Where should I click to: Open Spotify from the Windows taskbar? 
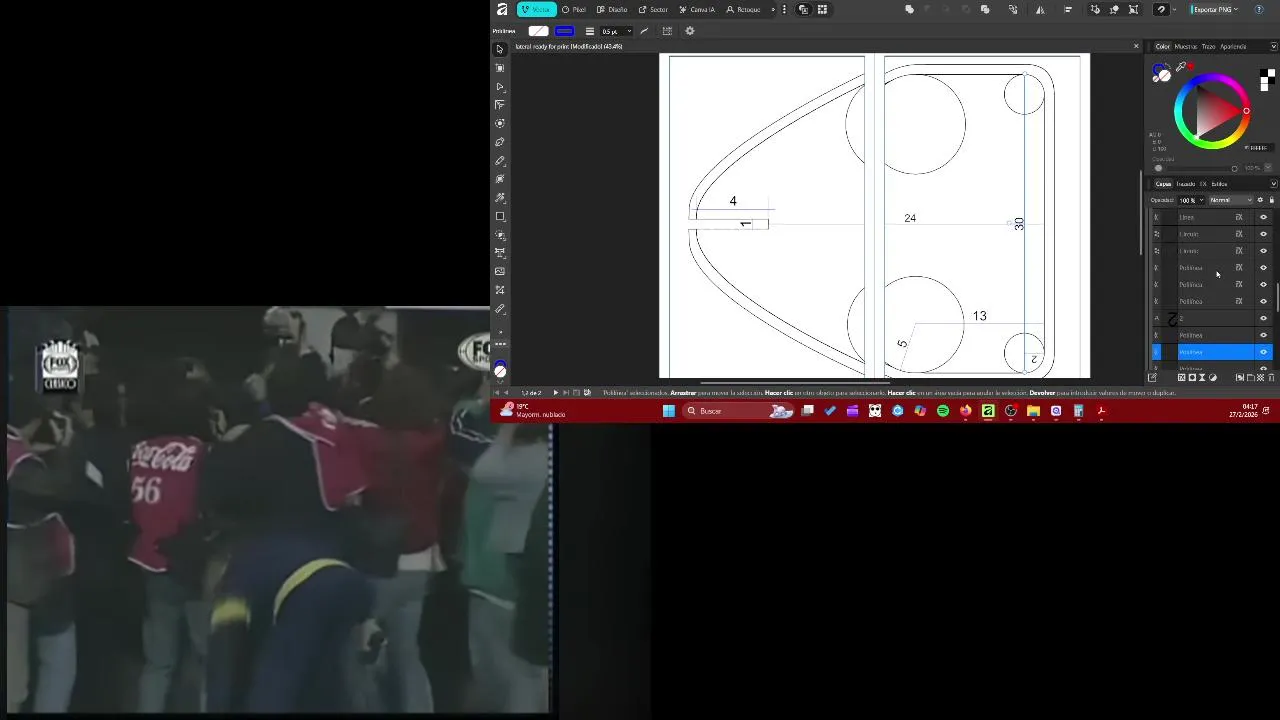pyautogui.click(x=943, y=411)
